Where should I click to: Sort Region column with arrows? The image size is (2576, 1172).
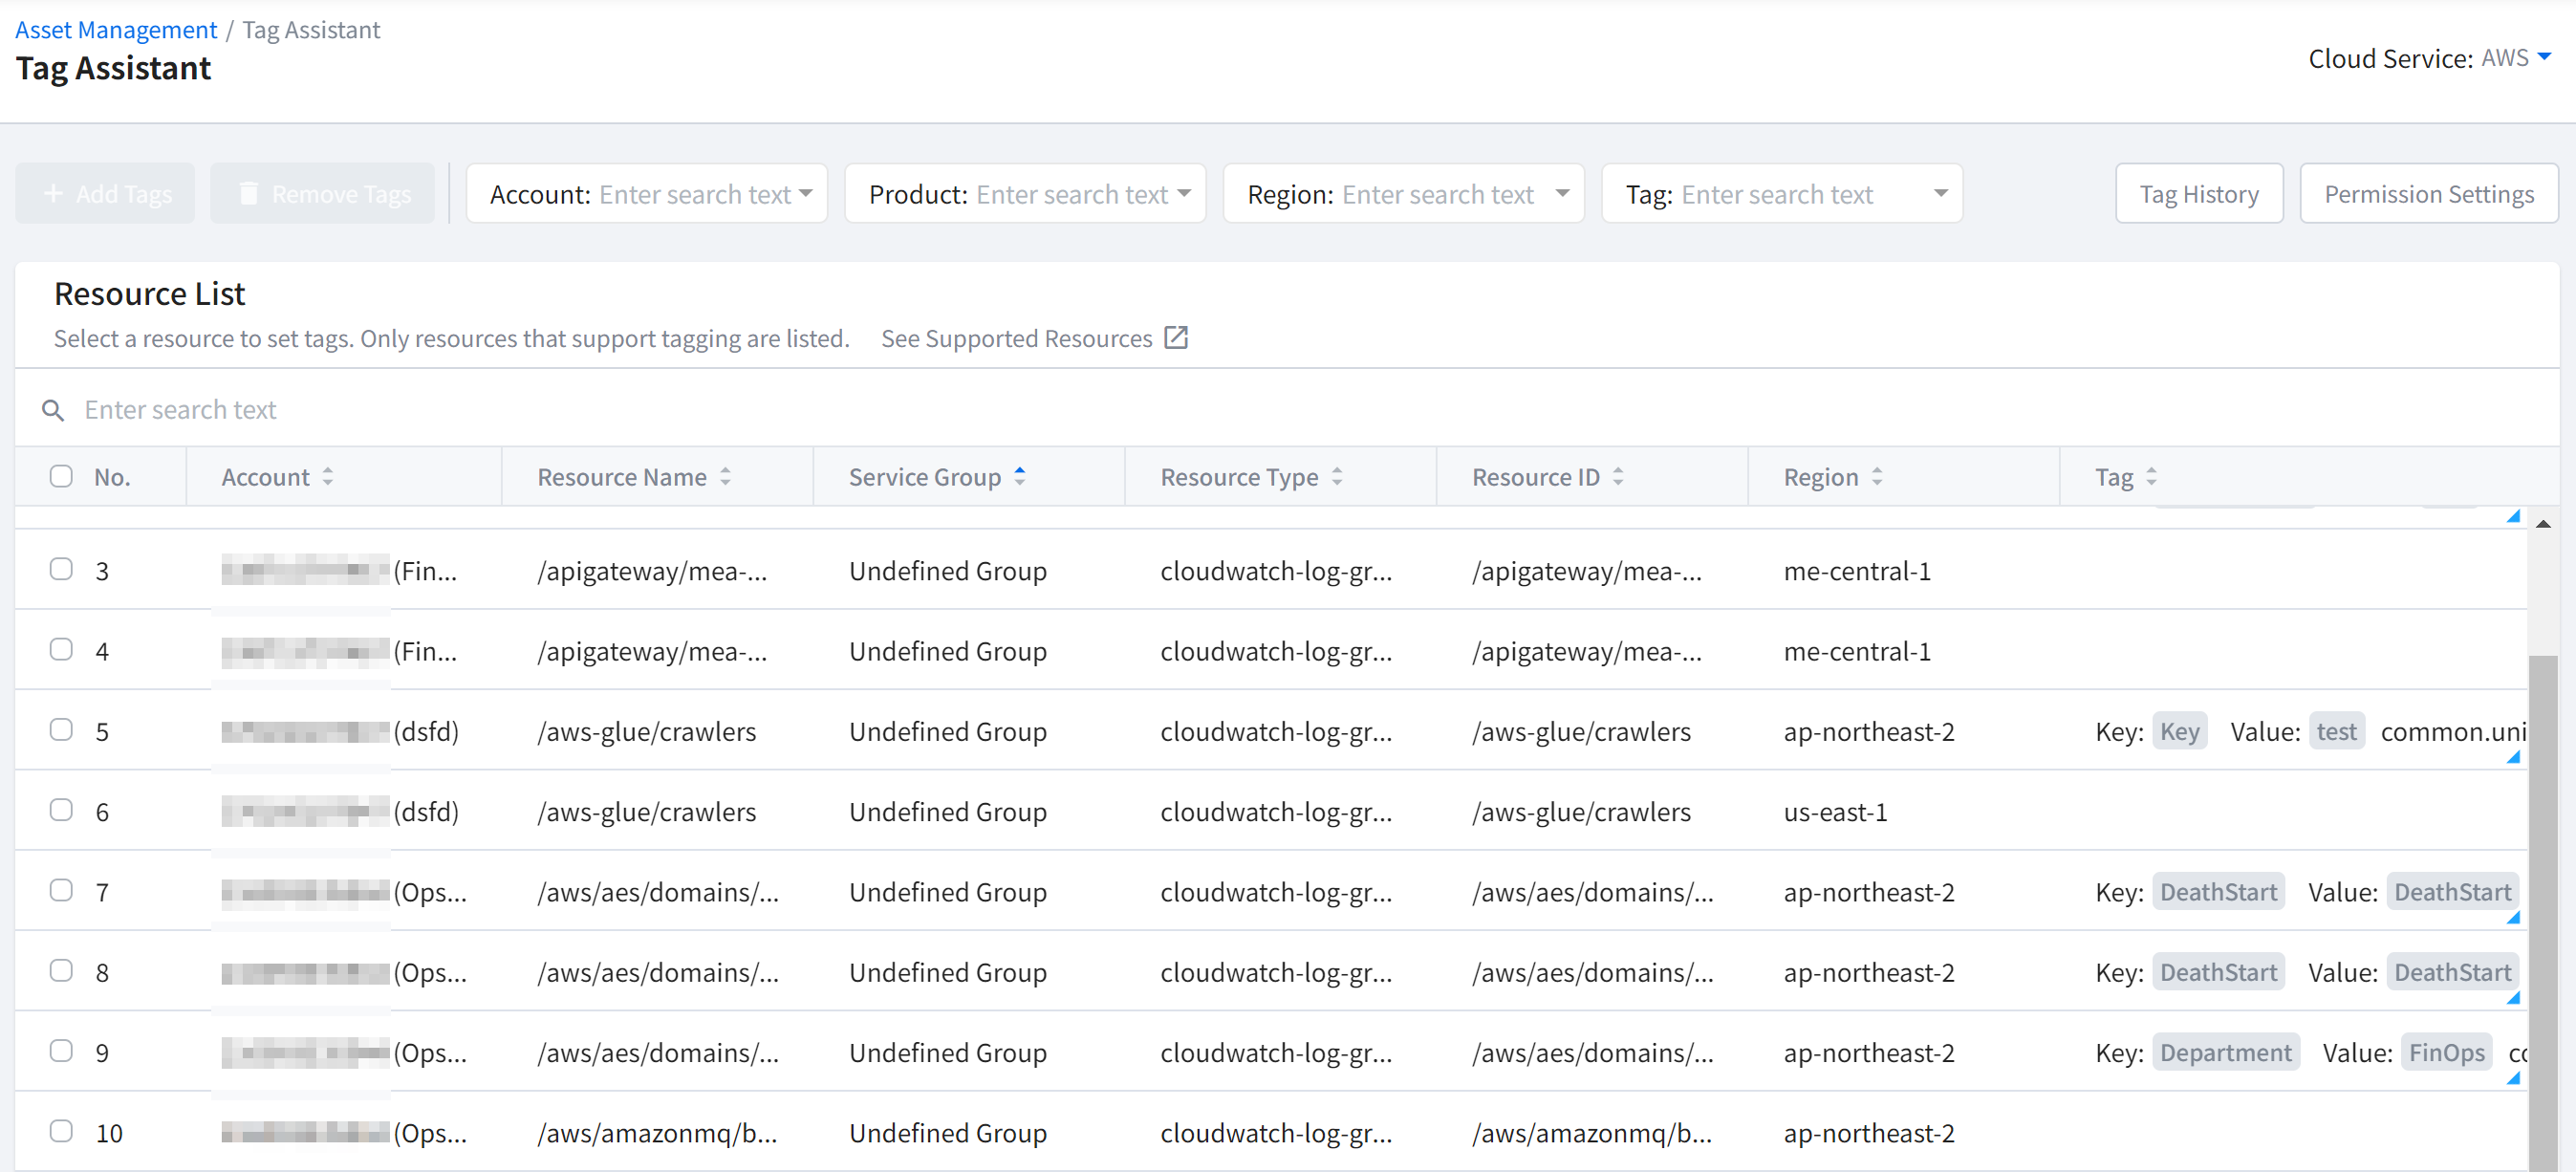[1877, 477]
